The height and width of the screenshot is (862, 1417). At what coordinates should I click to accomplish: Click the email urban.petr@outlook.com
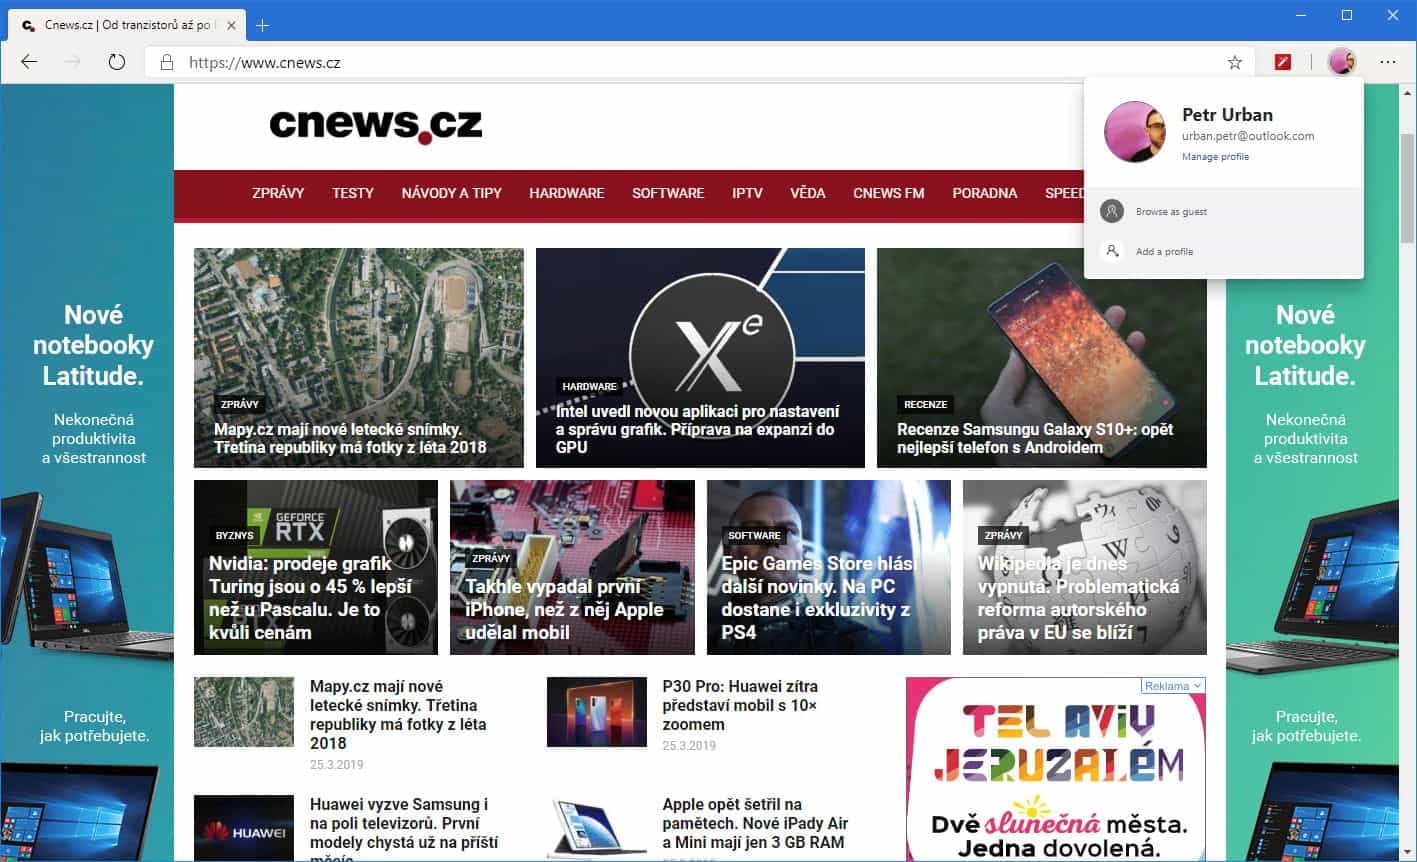point(1248,136)
